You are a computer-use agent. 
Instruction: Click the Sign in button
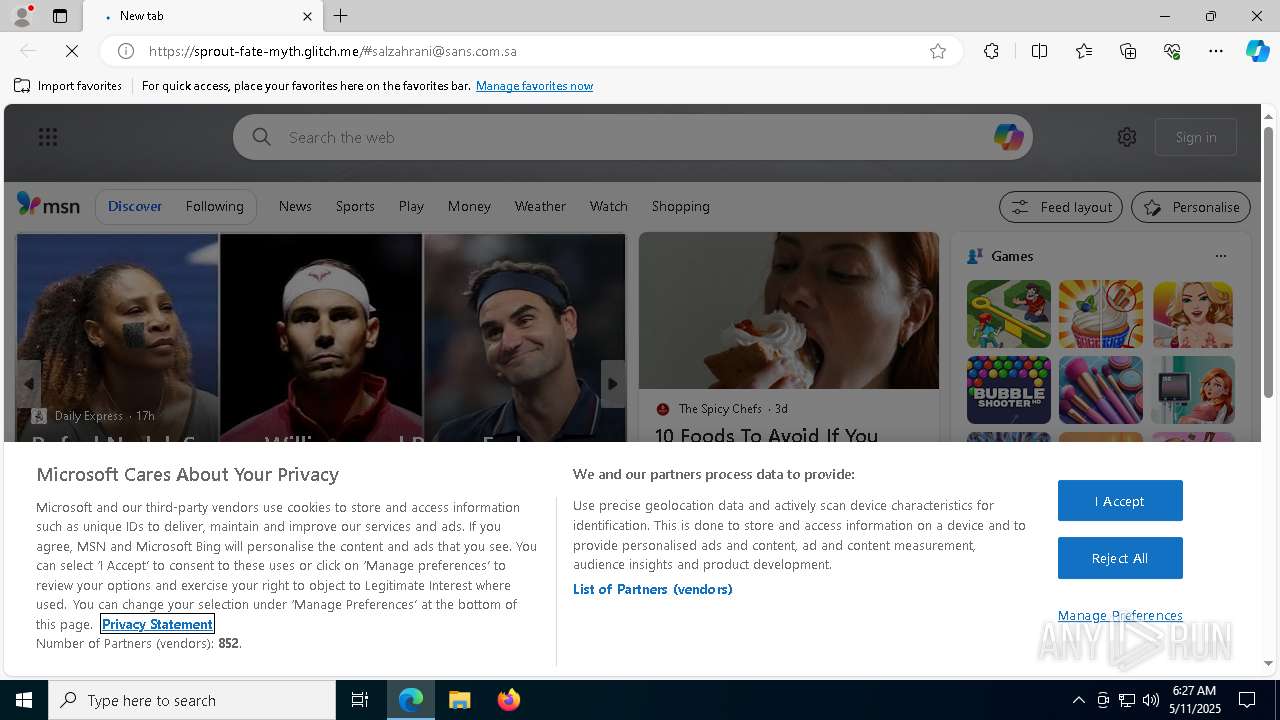point(1196,137)
